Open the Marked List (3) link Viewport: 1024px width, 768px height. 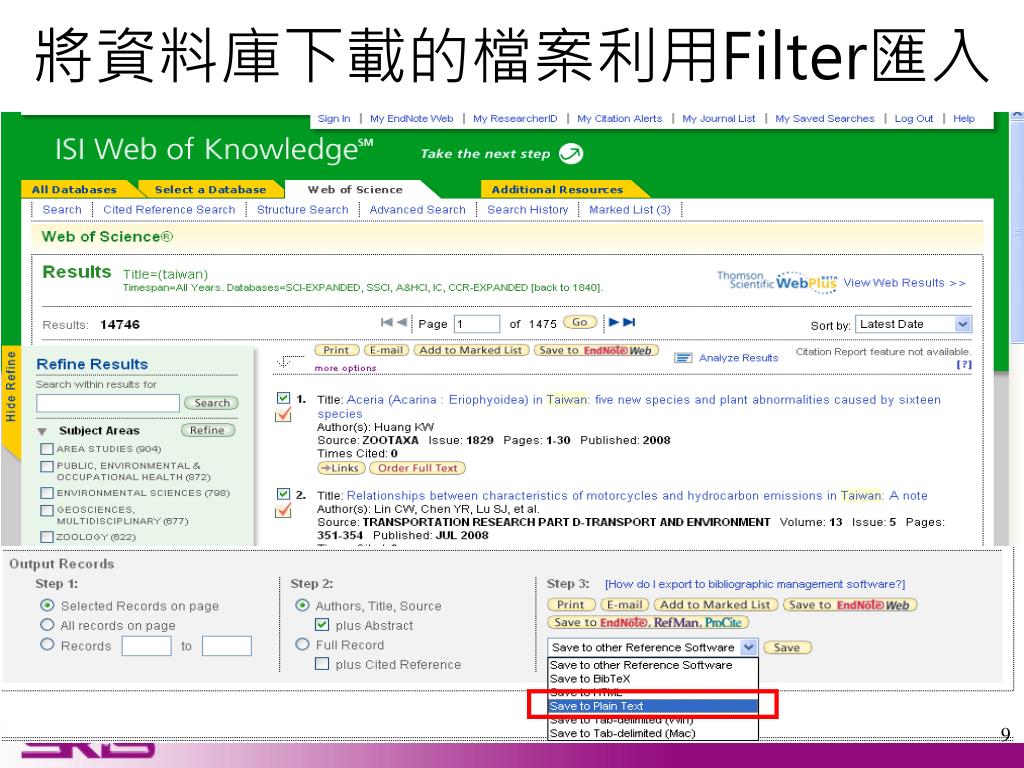[630, 210]
